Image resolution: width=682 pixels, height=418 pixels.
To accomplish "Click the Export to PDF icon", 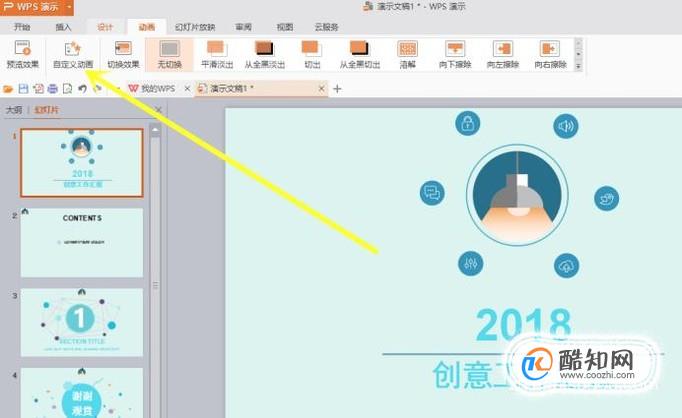I will [38, 89].
